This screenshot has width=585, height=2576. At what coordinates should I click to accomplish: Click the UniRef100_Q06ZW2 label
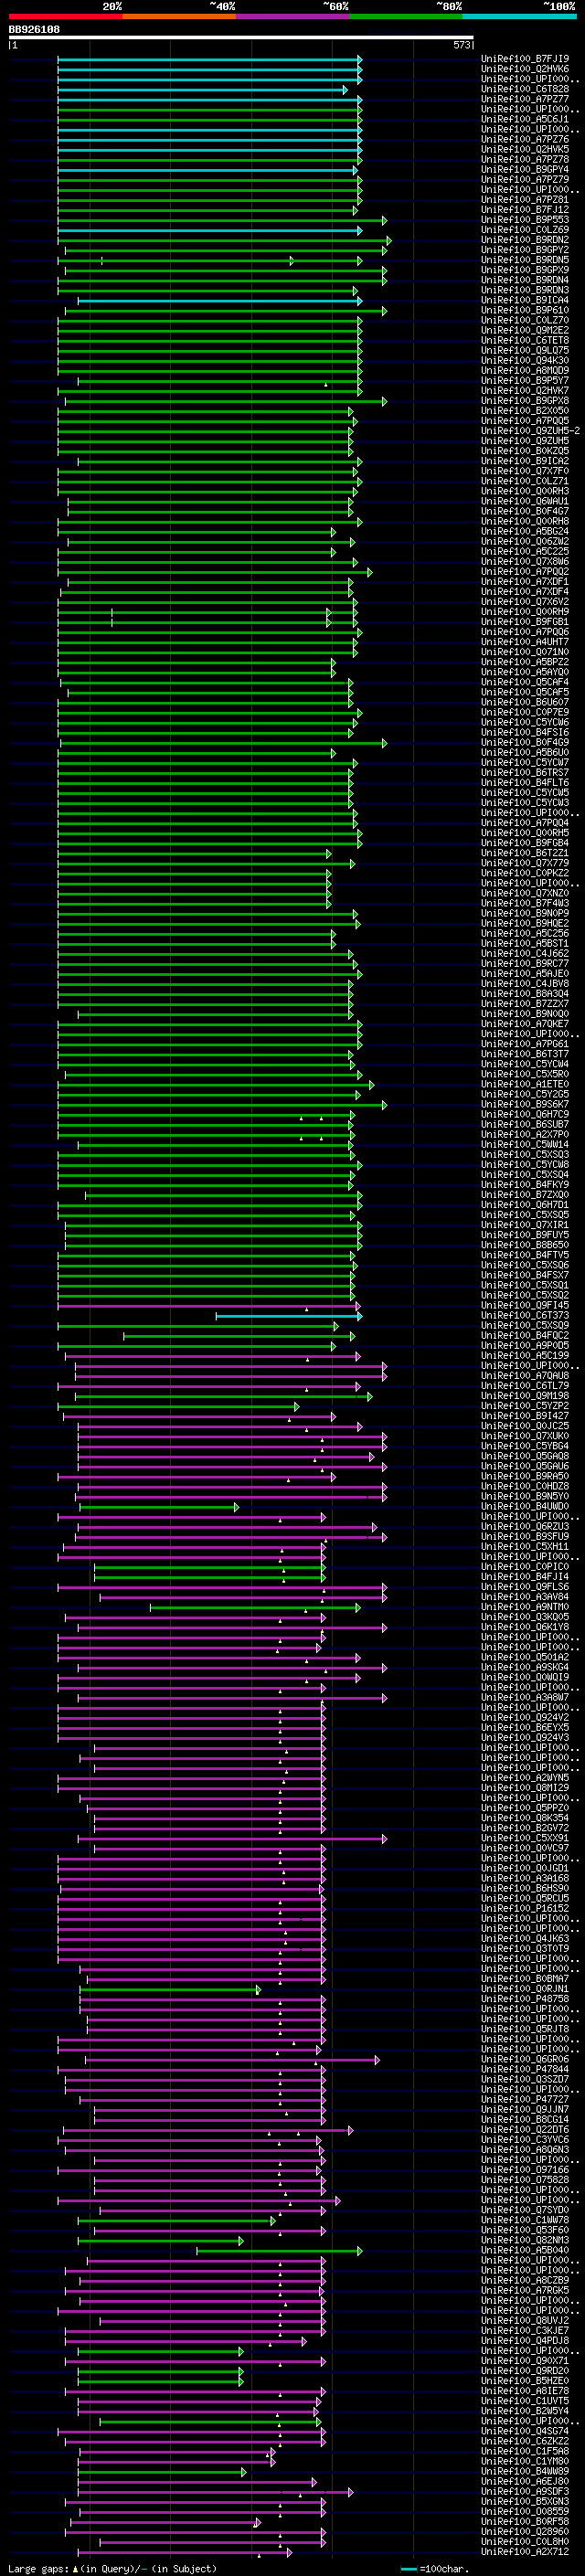click(525, 541)
